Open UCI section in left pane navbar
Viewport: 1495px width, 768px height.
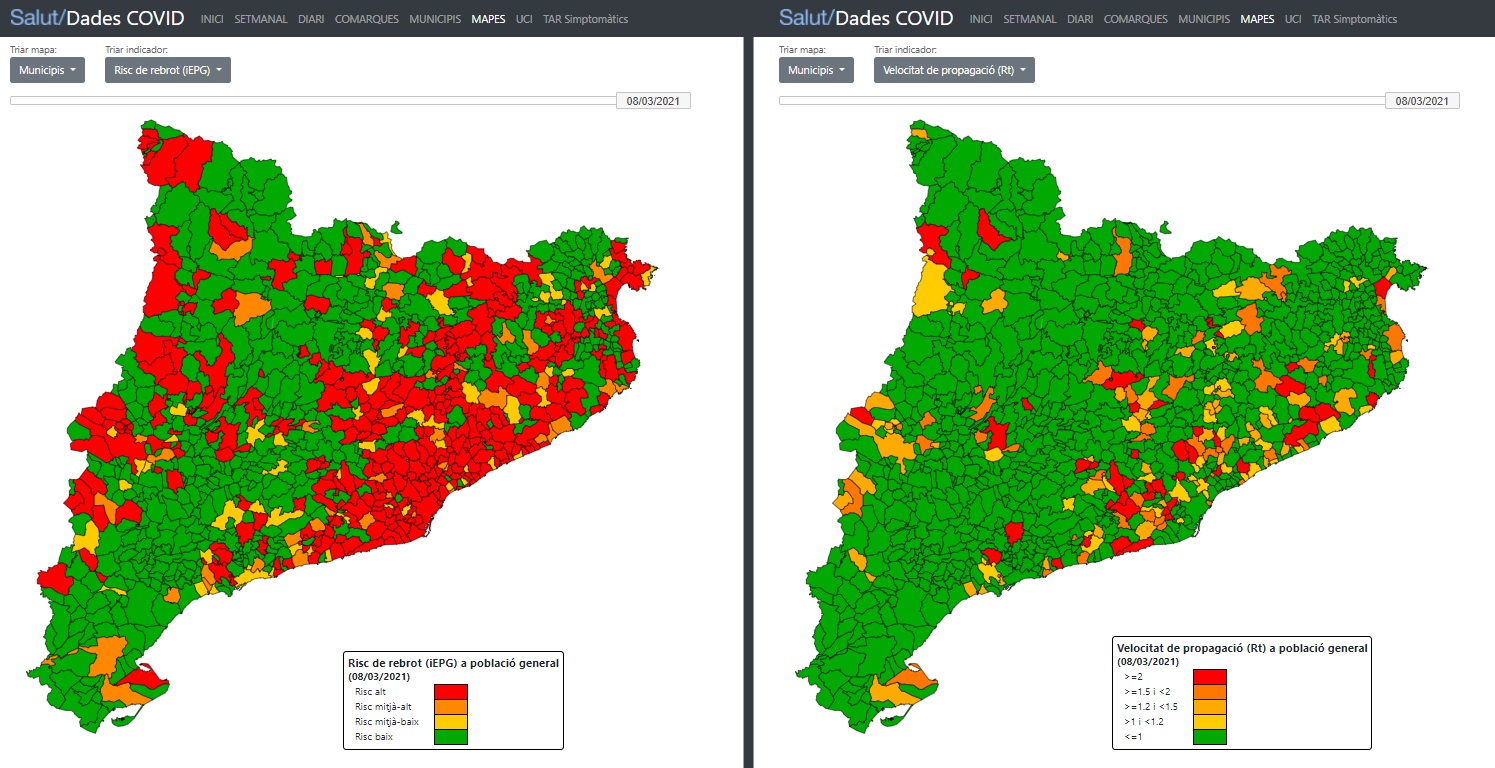[x=524, y=19]
